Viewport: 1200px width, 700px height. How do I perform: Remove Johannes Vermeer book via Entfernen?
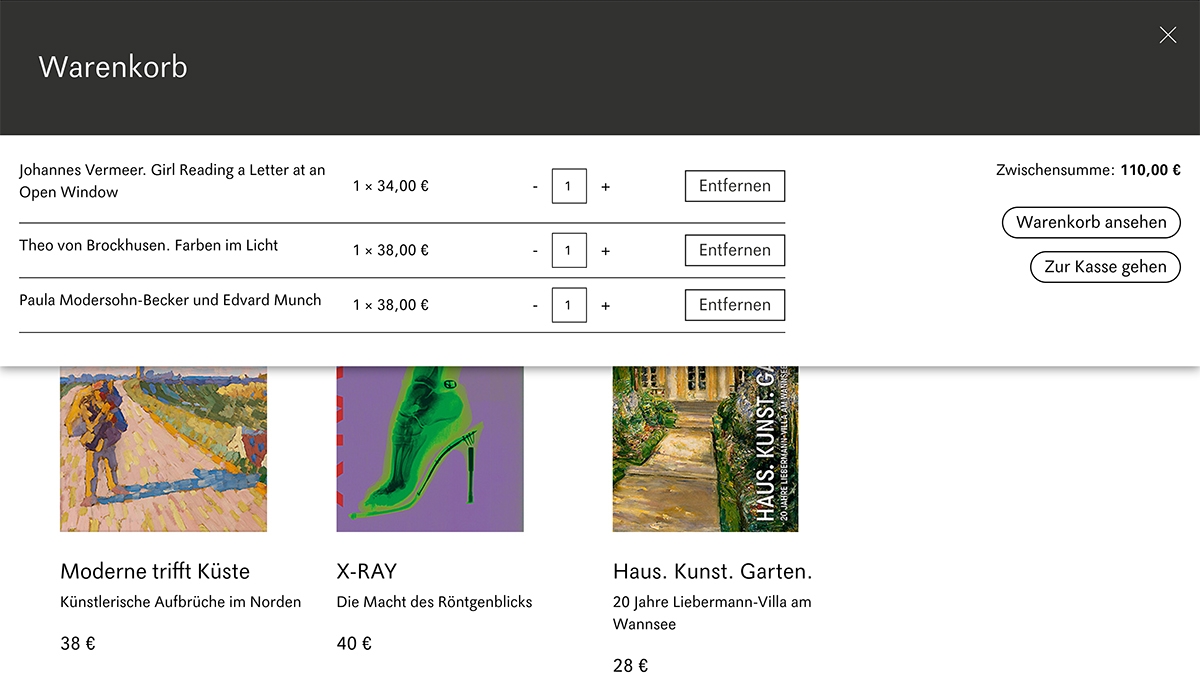(x=734, y=186)
